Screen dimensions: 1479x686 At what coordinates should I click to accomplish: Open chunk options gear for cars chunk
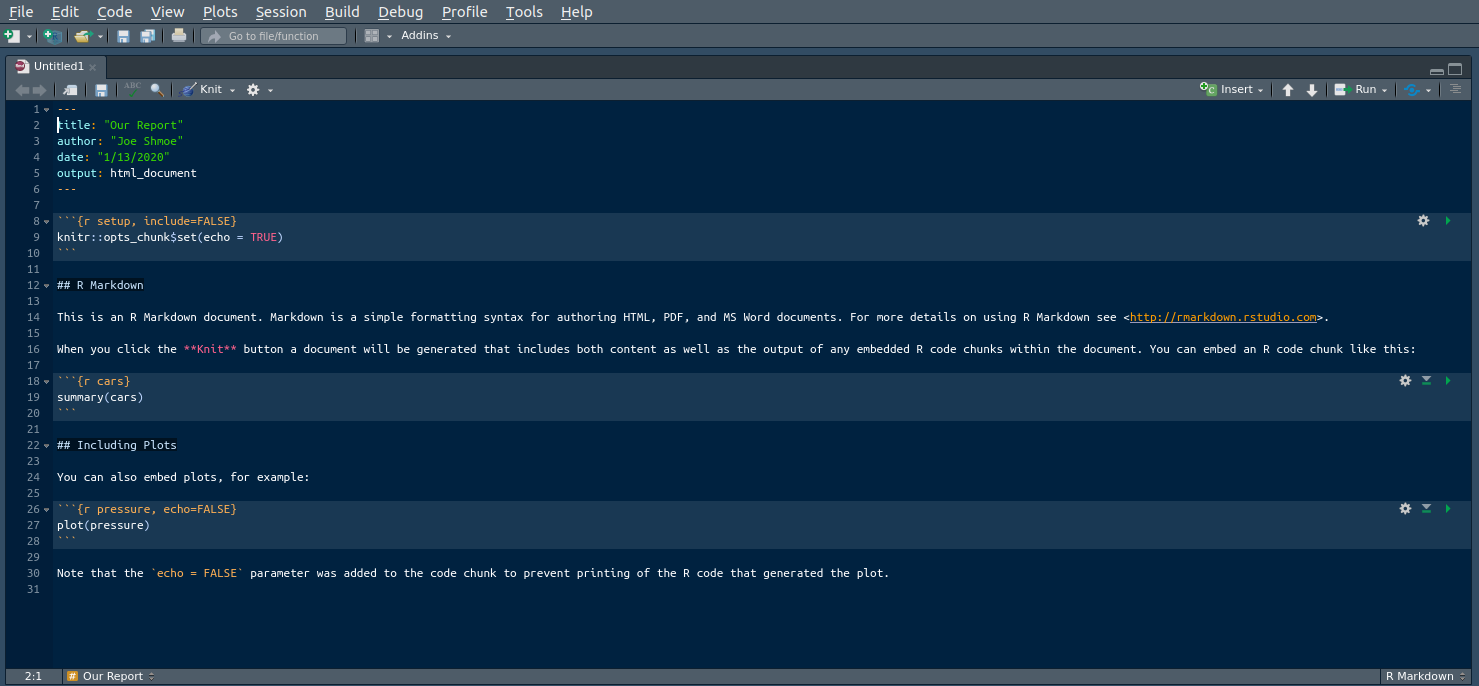click(x=1405, y=381)
